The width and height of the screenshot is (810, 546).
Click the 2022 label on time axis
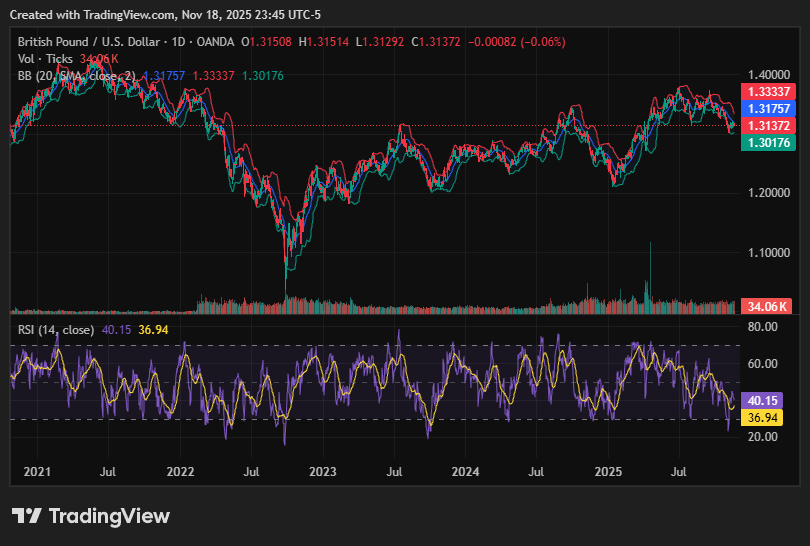pos(180,470)
